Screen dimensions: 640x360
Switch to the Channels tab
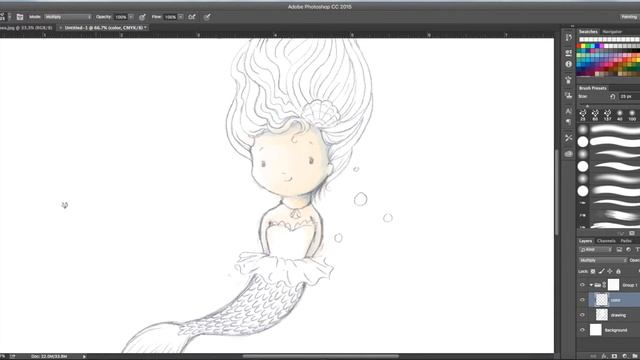pos(606,241)
